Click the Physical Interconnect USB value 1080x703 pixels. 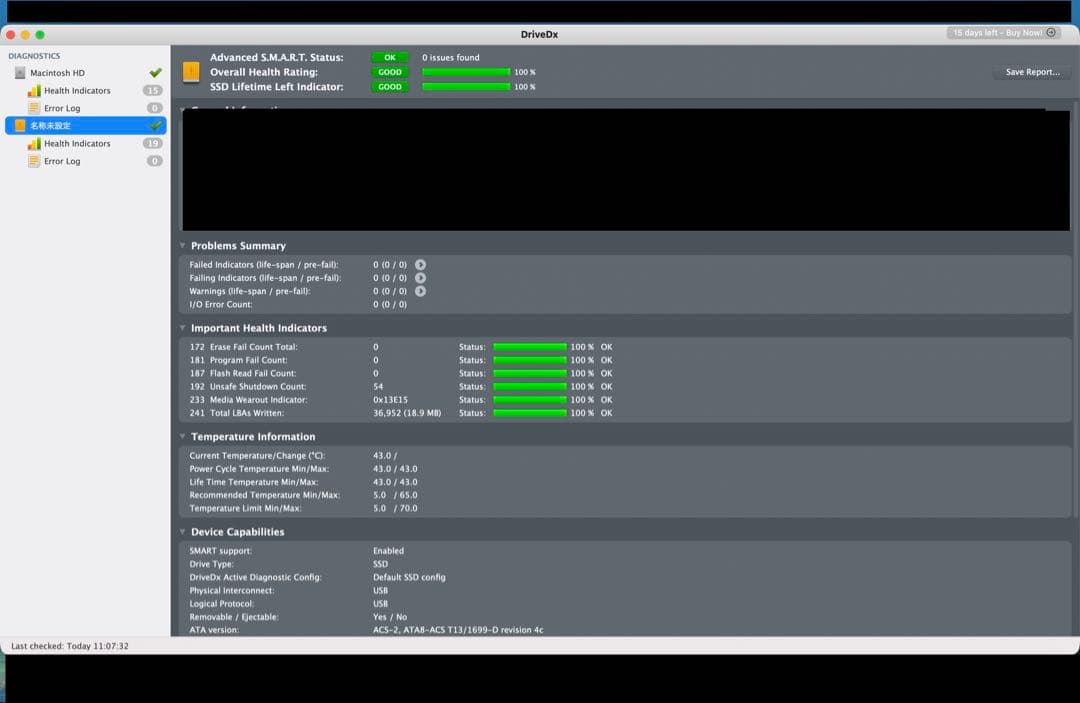pyautogui.click(x=380, y=591)
